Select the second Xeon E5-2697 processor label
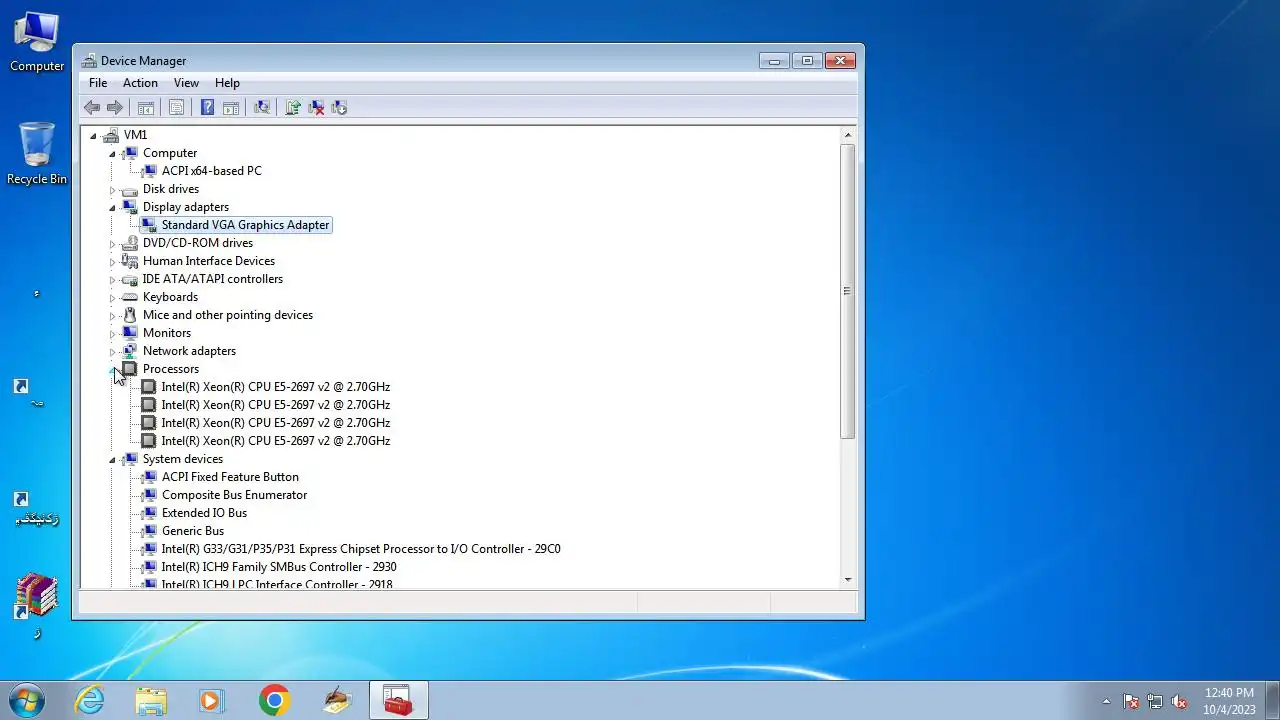1280x720 pixels. 276,405
